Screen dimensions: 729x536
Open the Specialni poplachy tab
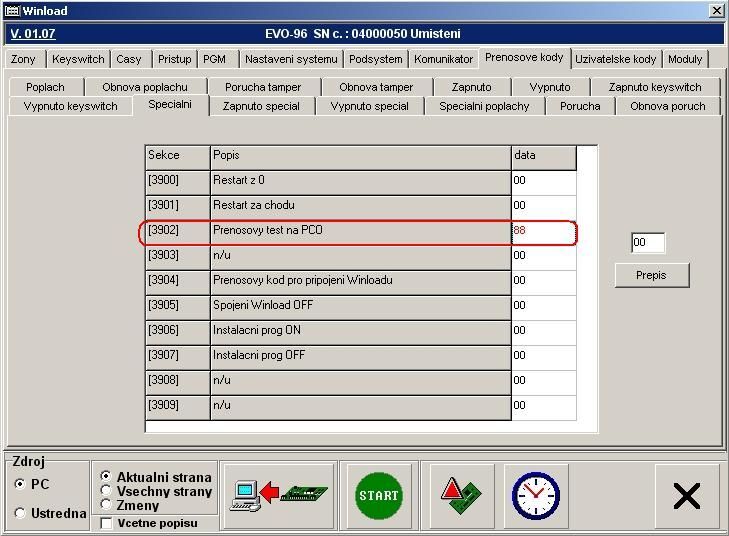point(484,106)
